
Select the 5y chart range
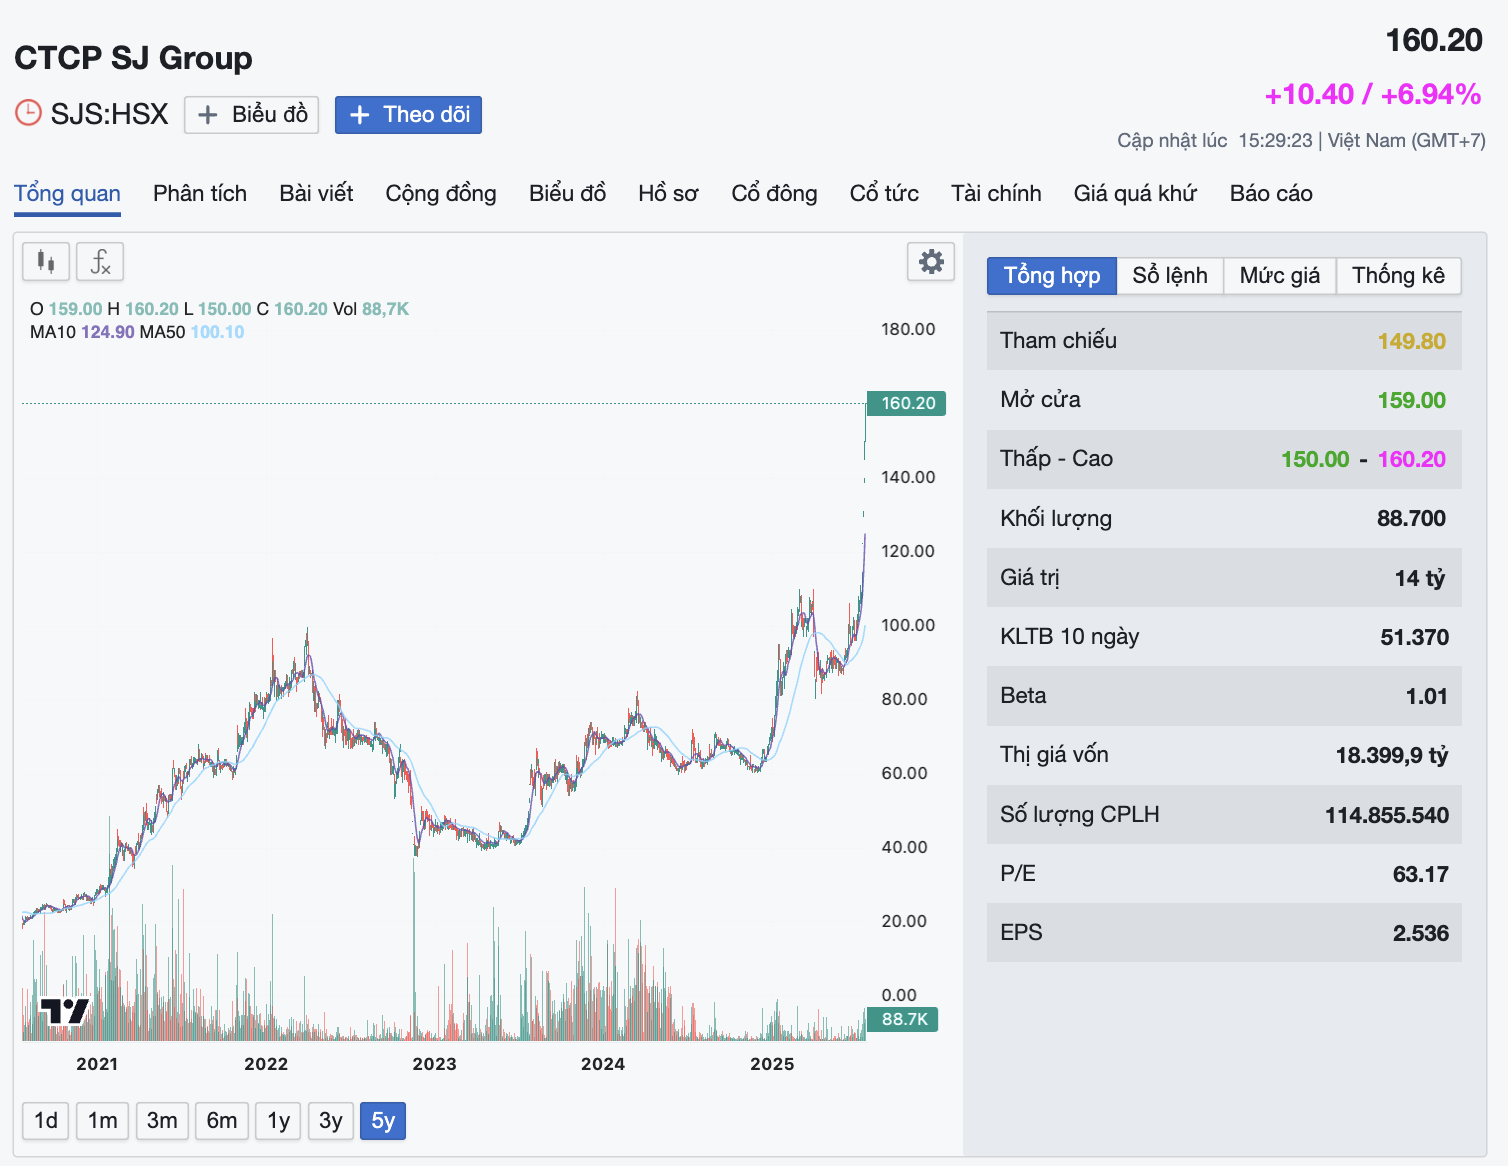pyautogui.click(x=383, y=1121)
